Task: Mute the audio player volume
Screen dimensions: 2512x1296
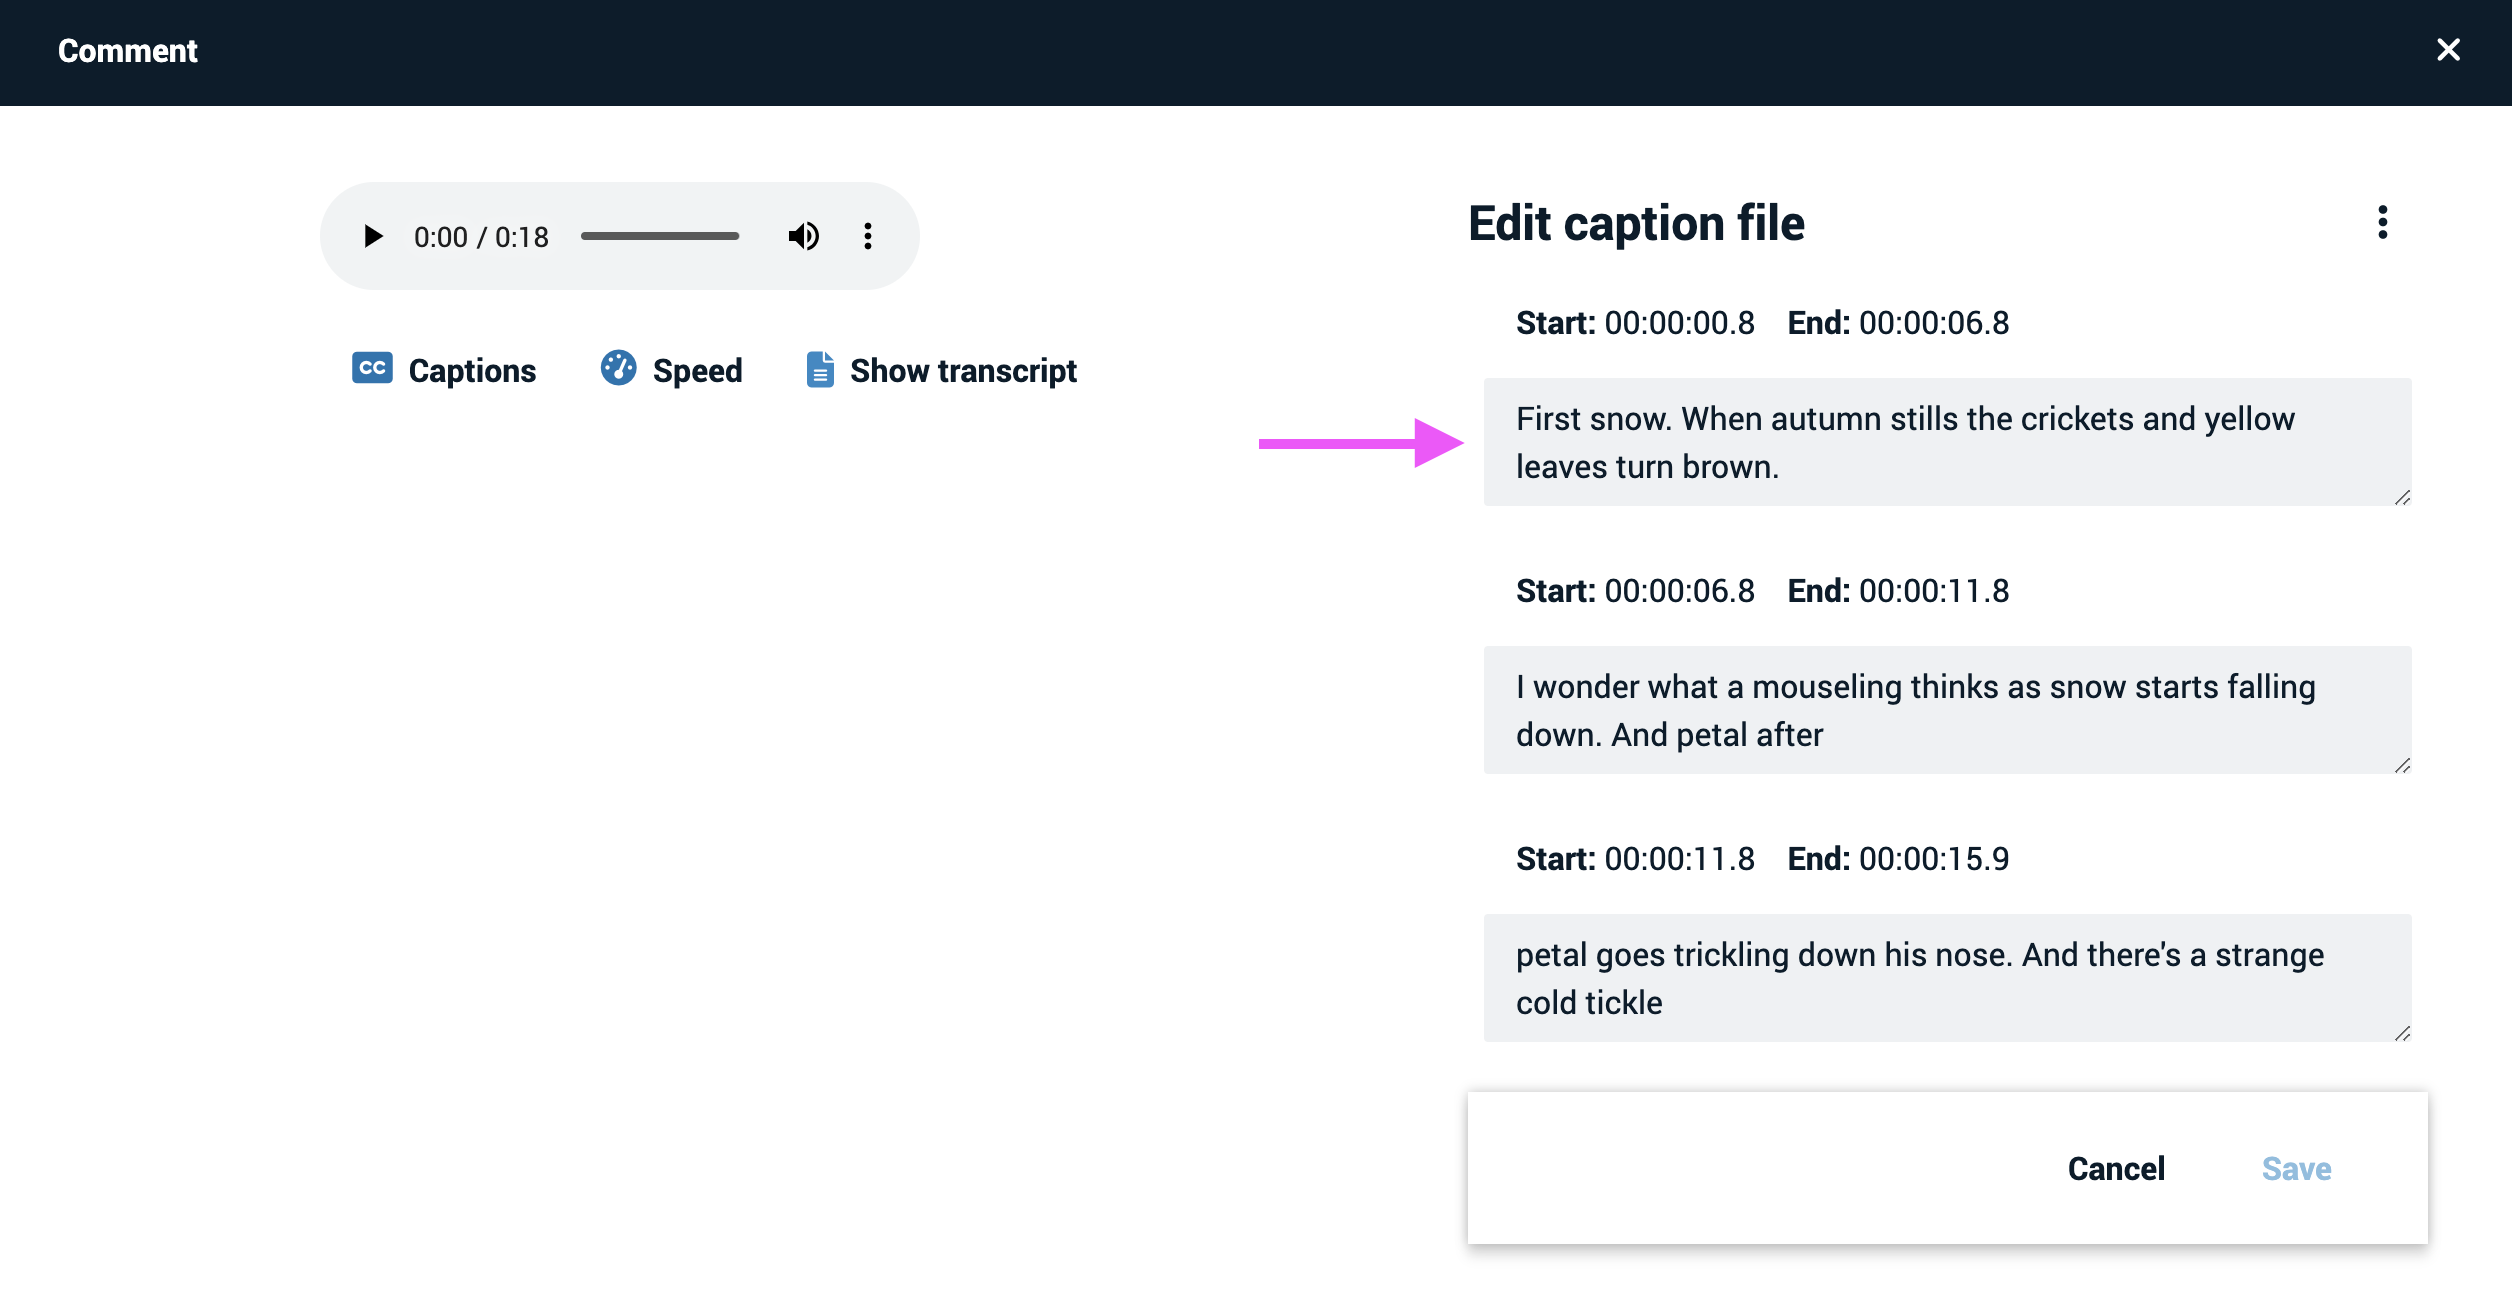Action: click(803, 237)
